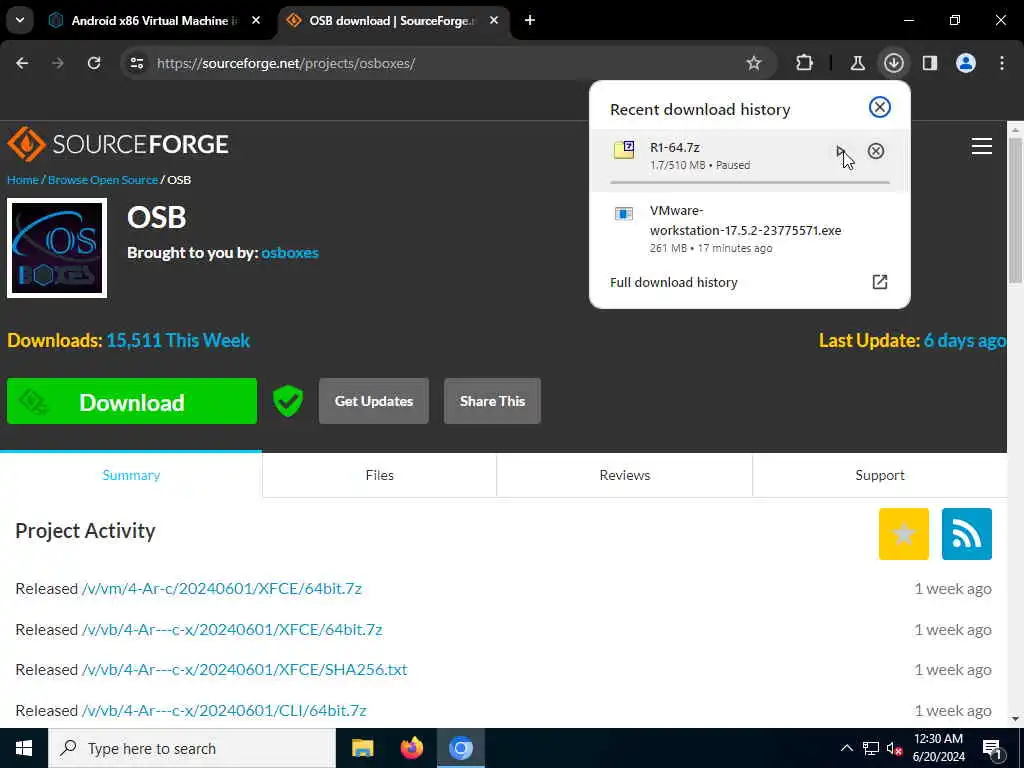Click the muted volume tray icon
Image resolution: width=1024 pixels, height=768 pixels.
tap(894, 748)
